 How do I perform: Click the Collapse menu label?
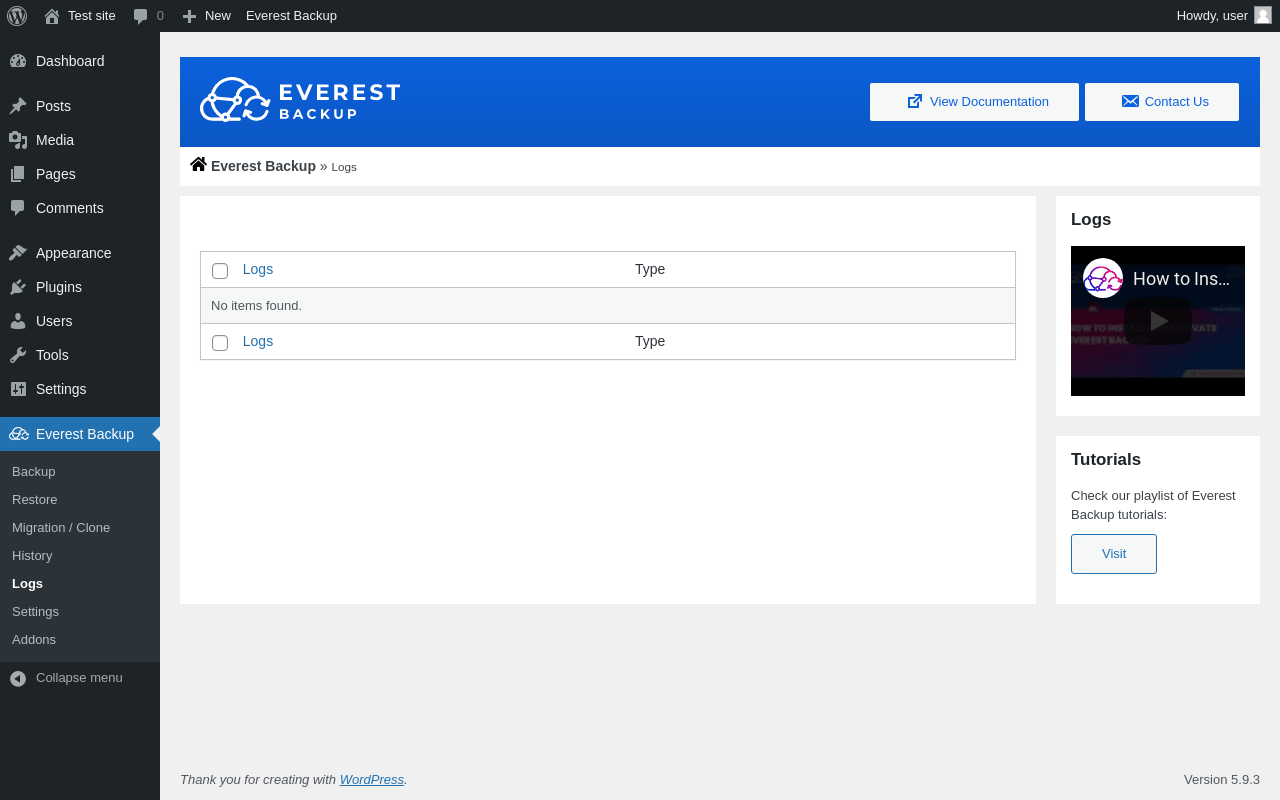(x=79, y=677)
